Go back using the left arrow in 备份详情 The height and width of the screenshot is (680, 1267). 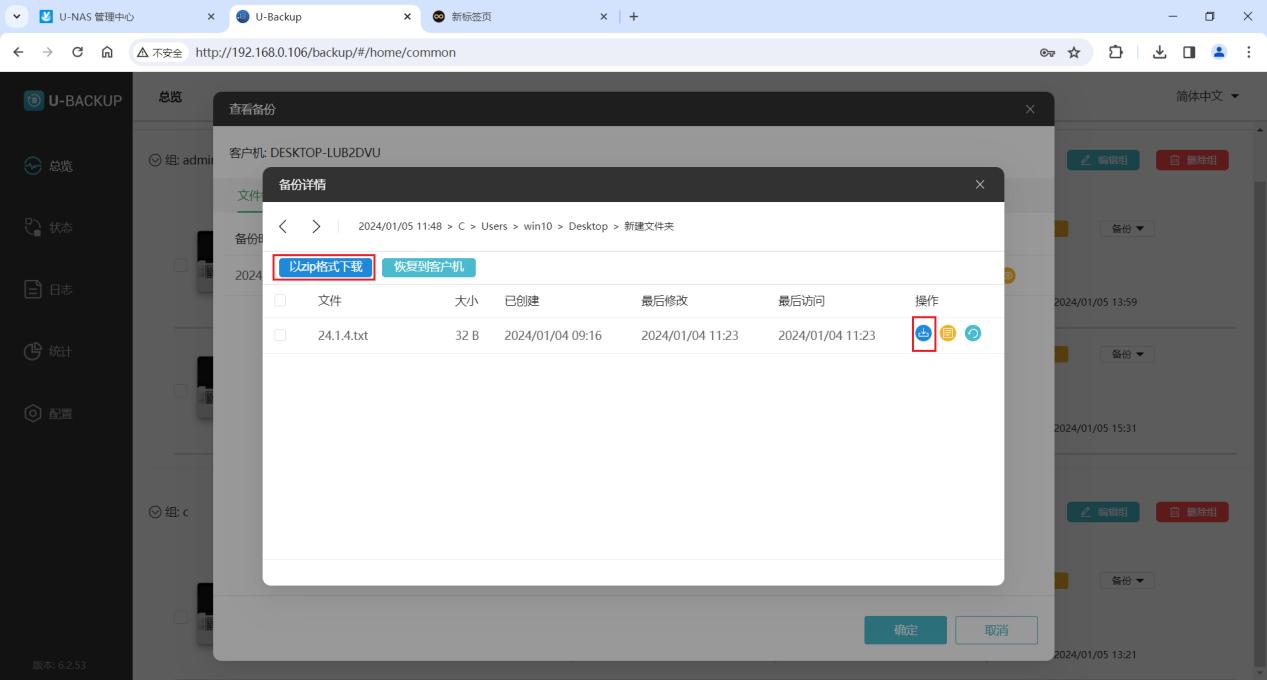coord(283,226)
